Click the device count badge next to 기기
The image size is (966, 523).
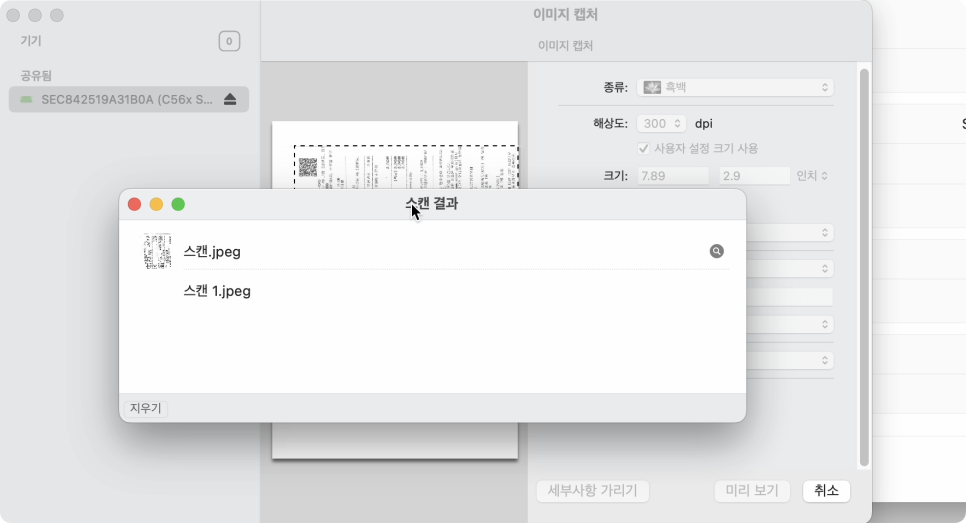[229, 41]
